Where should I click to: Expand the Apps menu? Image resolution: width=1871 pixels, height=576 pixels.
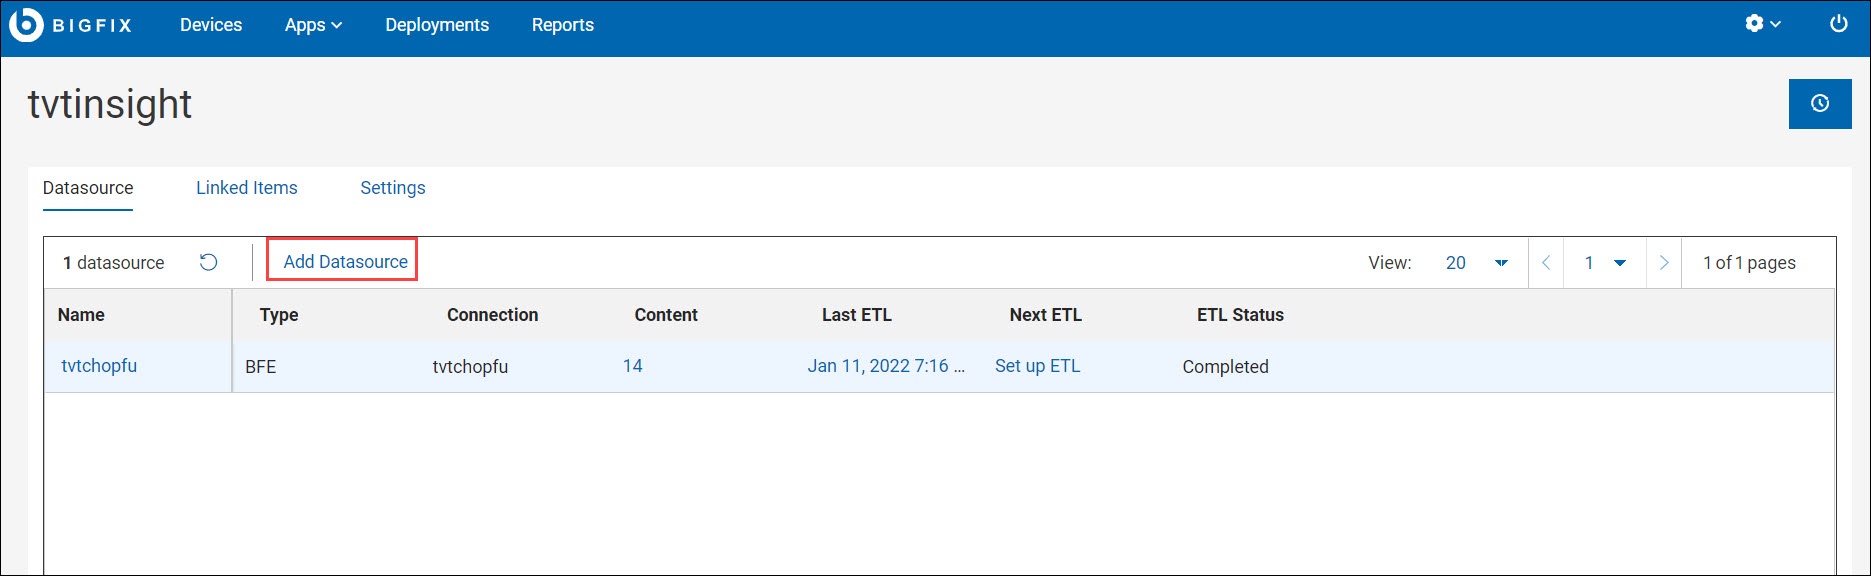(313, 25)
